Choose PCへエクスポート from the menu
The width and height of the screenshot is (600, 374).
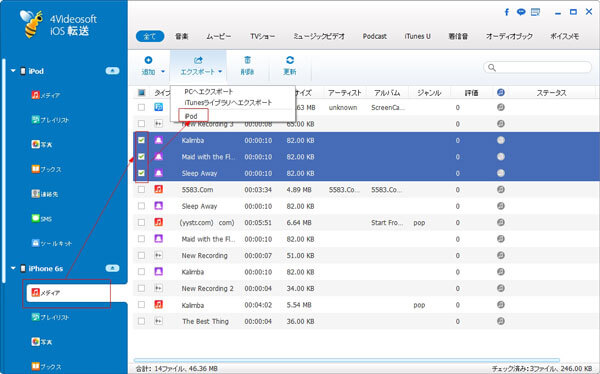coord(209,91)
